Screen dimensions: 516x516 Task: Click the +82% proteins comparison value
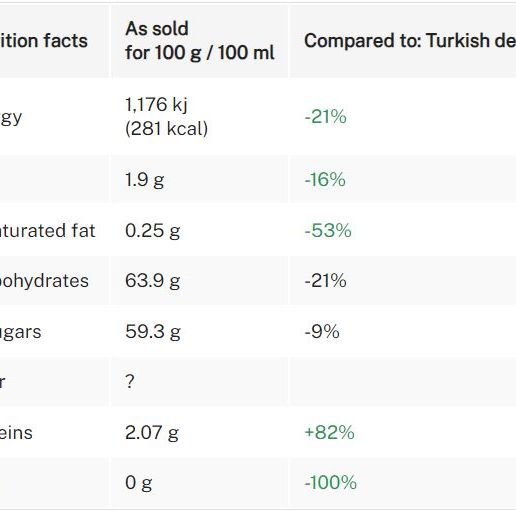[x=329, y=432]
